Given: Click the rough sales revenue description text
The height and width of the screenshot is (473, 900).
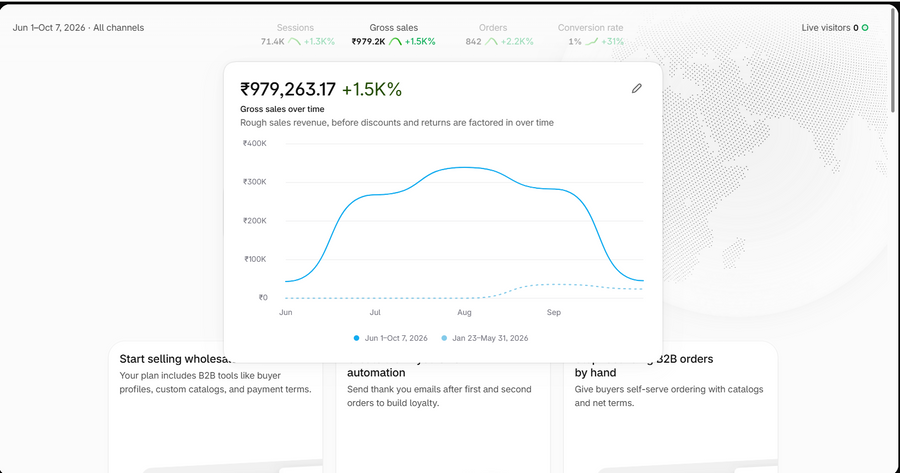Looking at the screenshot, I should click(x=397, y=122).
